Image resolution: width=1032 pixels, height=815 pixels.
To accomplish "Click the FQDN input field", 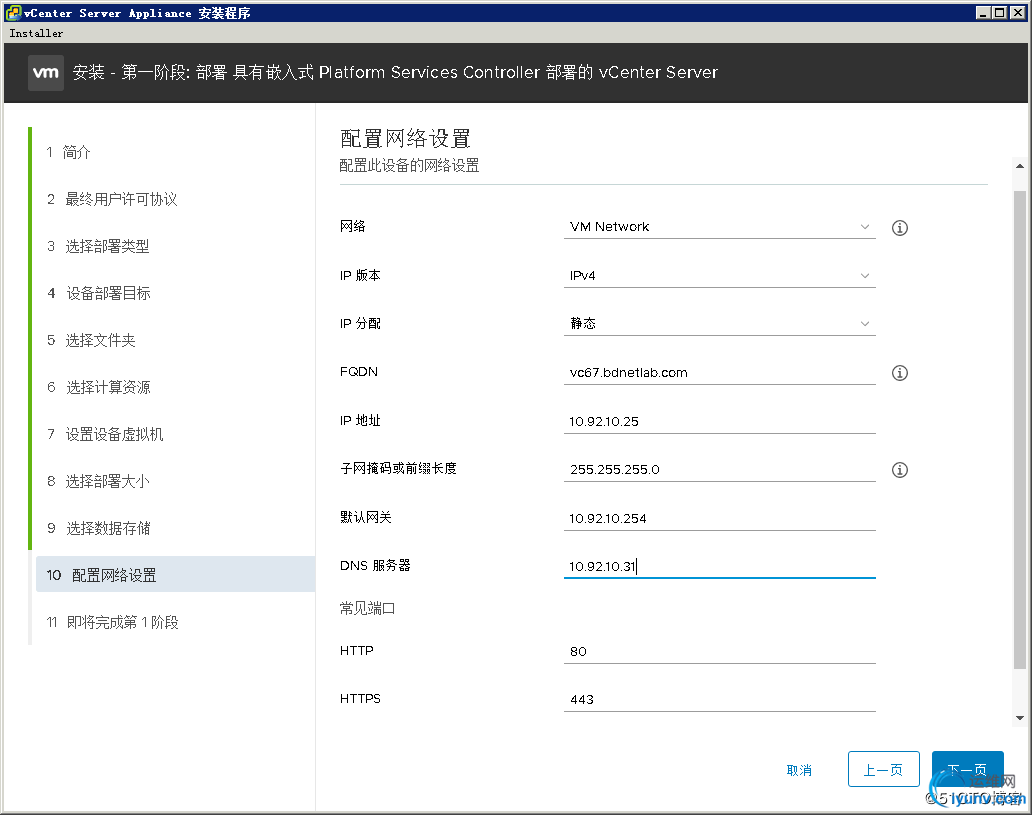I will pos(719,373).
